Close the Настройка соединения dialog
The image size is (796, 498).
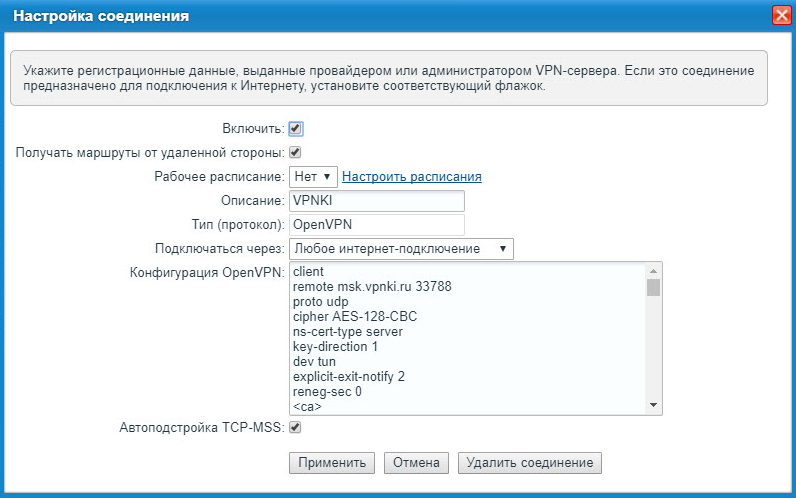pos(782,16)
